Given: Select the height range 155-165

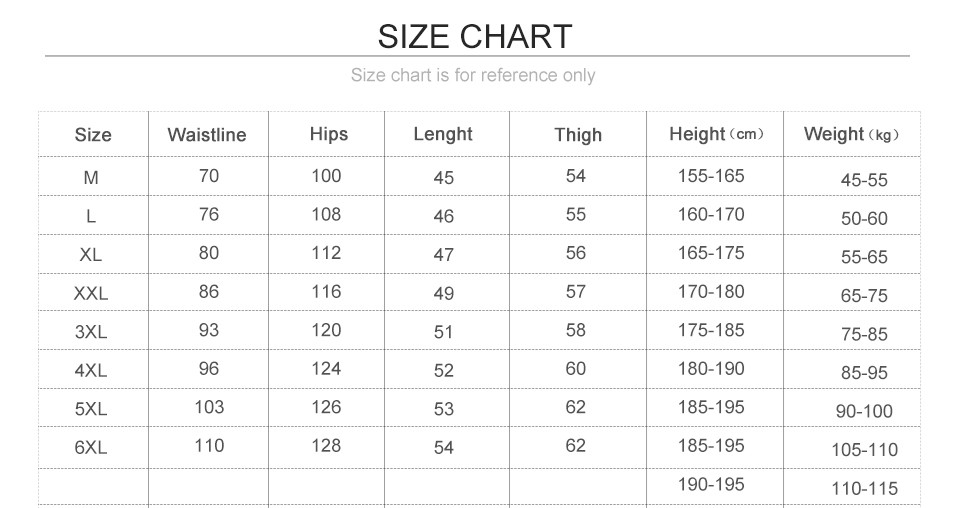Looking at the screenshot, I should 711,176.
